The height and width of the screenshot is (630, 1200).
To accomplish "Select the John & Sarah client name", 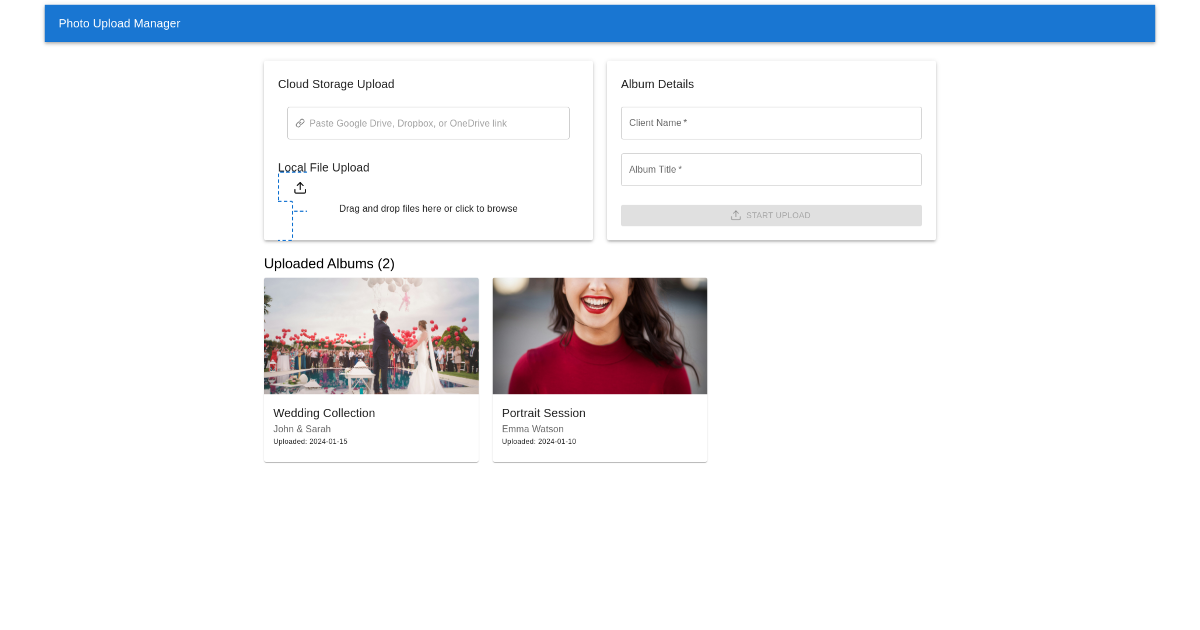I will [302, 429].
